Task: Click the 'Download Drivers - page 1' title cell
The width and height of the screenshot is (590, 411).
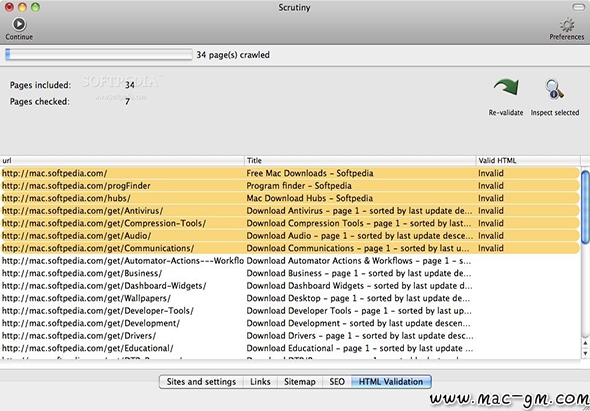Action: pos(360,335)
